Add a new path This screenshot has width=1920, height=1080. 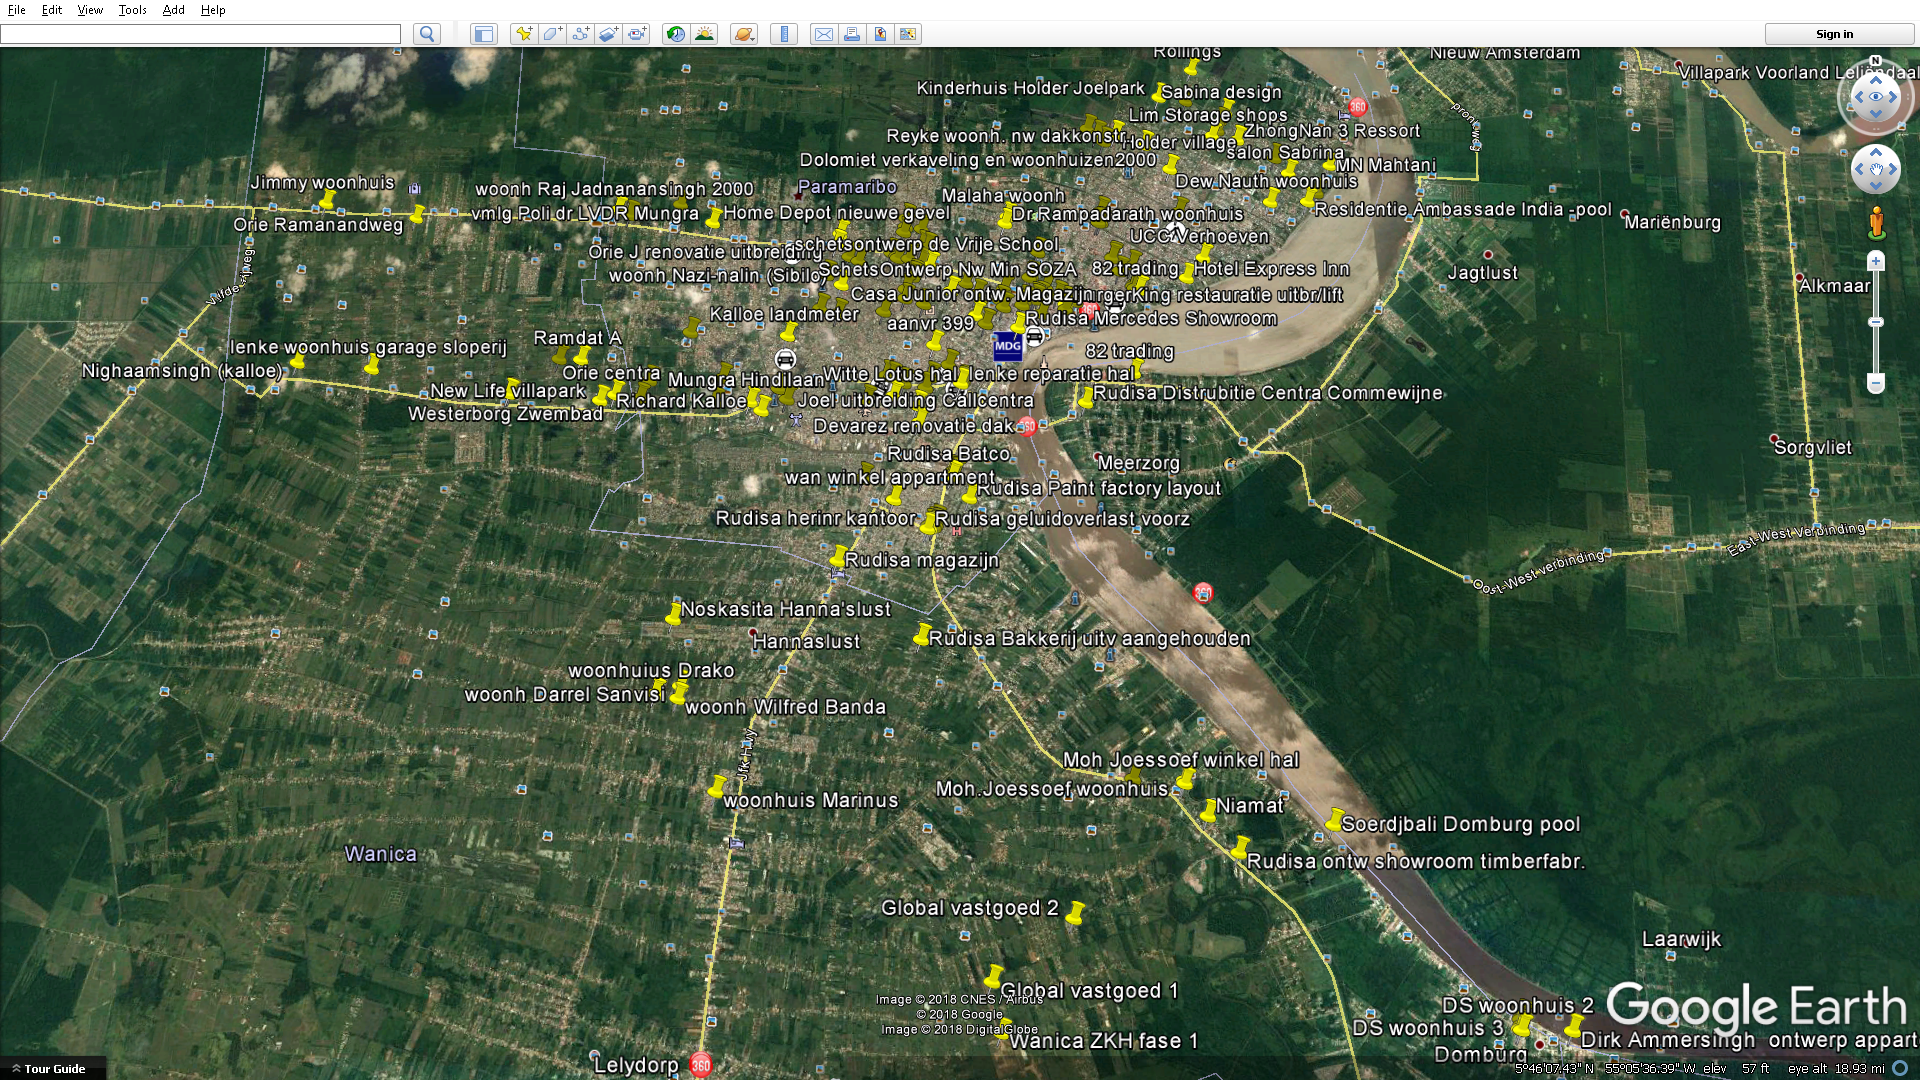pos(580,34)
